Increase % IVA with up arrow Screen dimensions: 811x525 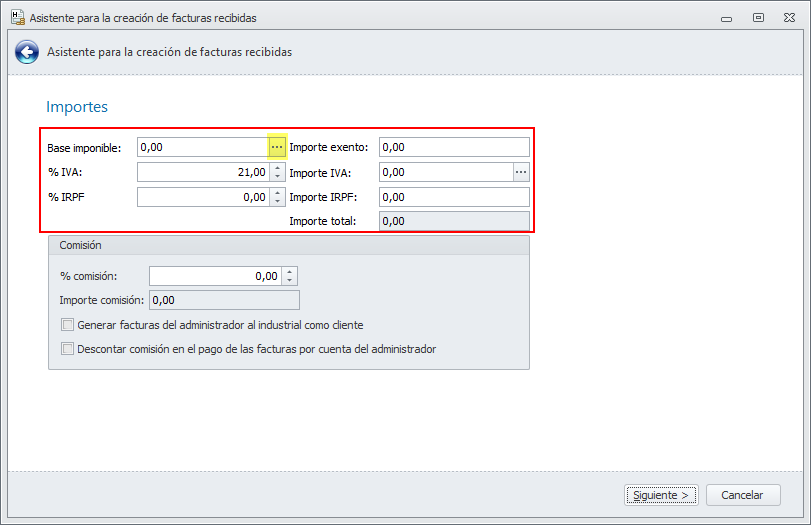278,168
